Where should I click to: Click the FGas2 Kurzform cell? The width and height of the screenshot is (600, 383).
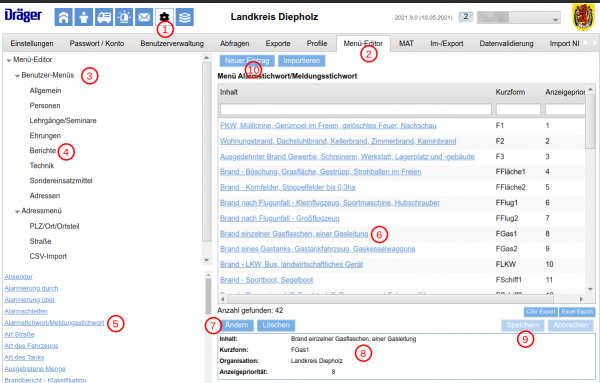pos(506,249)
